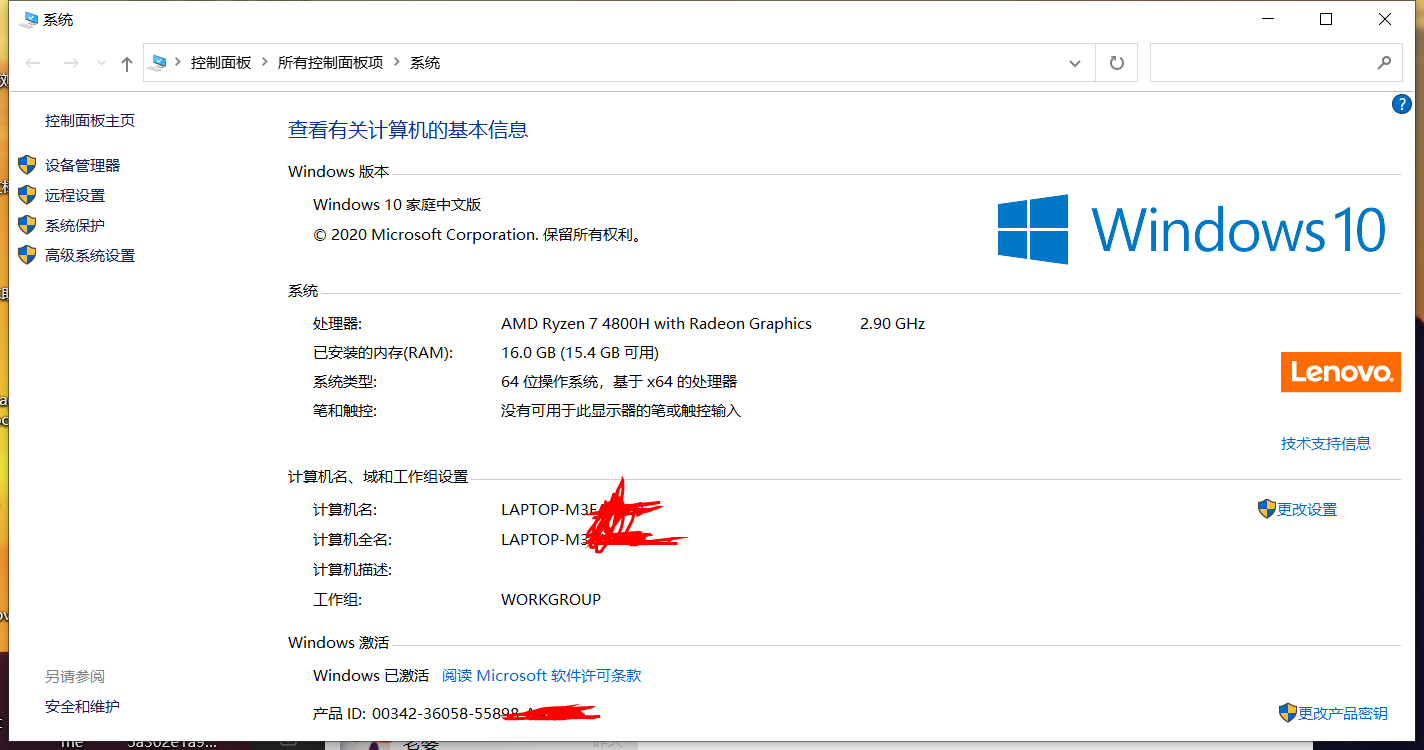Click 更改产品密钥 change product key link

pyautogui.click(x=1343, y=713)
